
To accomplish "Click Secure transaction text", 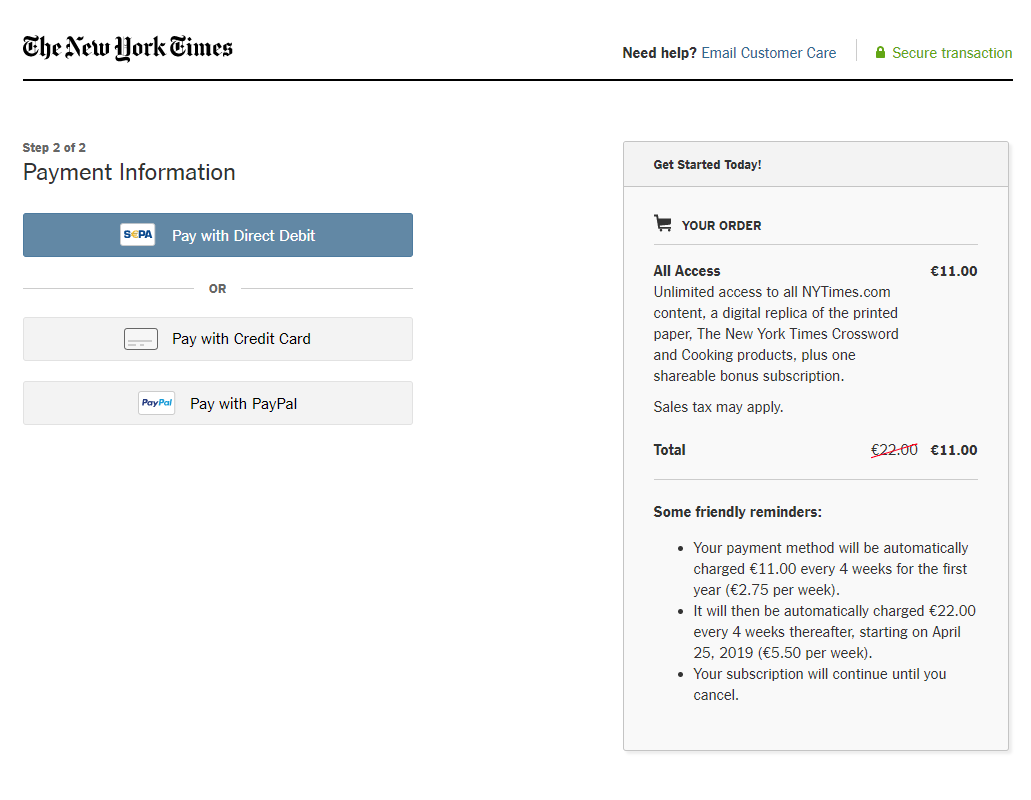I will 952,53.
